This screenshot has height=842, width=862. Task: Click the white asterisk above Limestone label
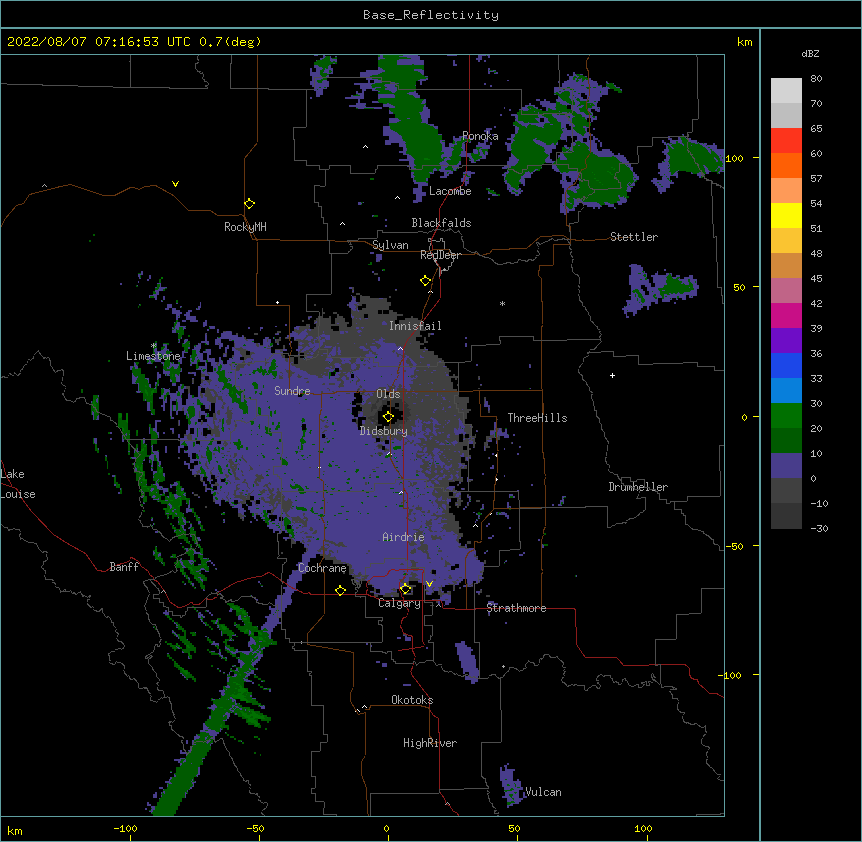pos(154,346)
